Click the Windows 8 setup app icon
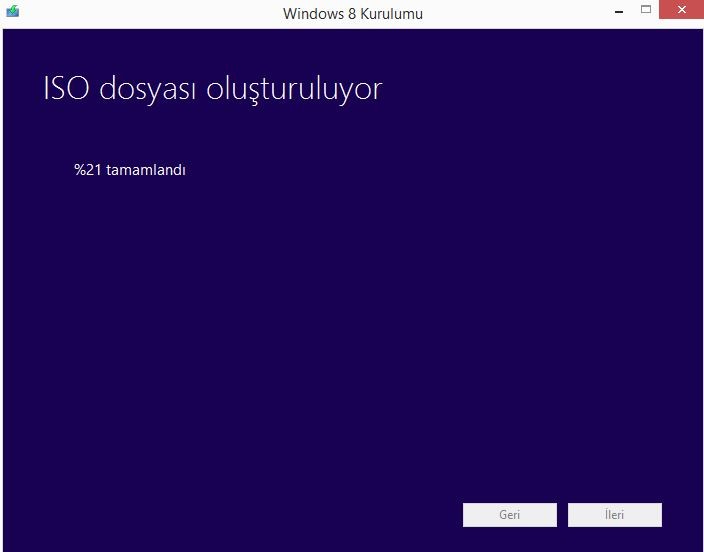 tap(13, 11)
